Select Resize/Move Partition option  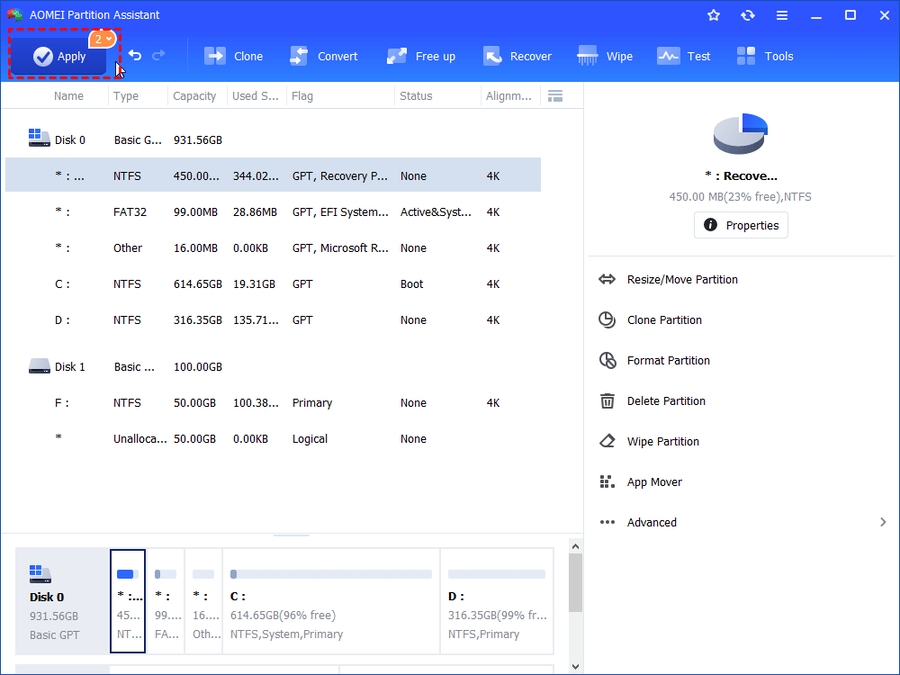coord(681,280)
